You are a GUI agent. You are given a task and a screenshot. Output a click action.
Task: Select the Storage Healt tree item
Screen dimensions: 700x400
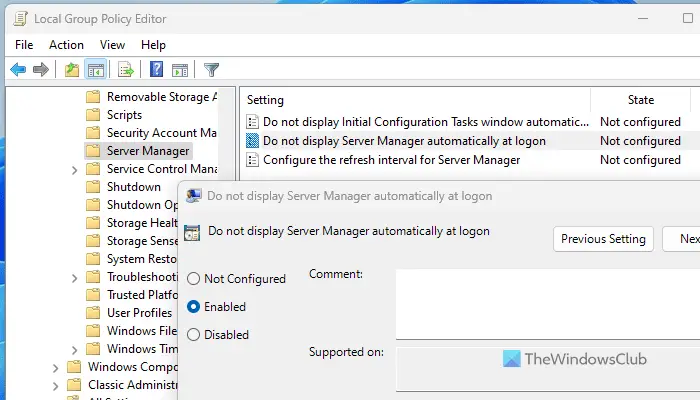click(x=142, y=223)
